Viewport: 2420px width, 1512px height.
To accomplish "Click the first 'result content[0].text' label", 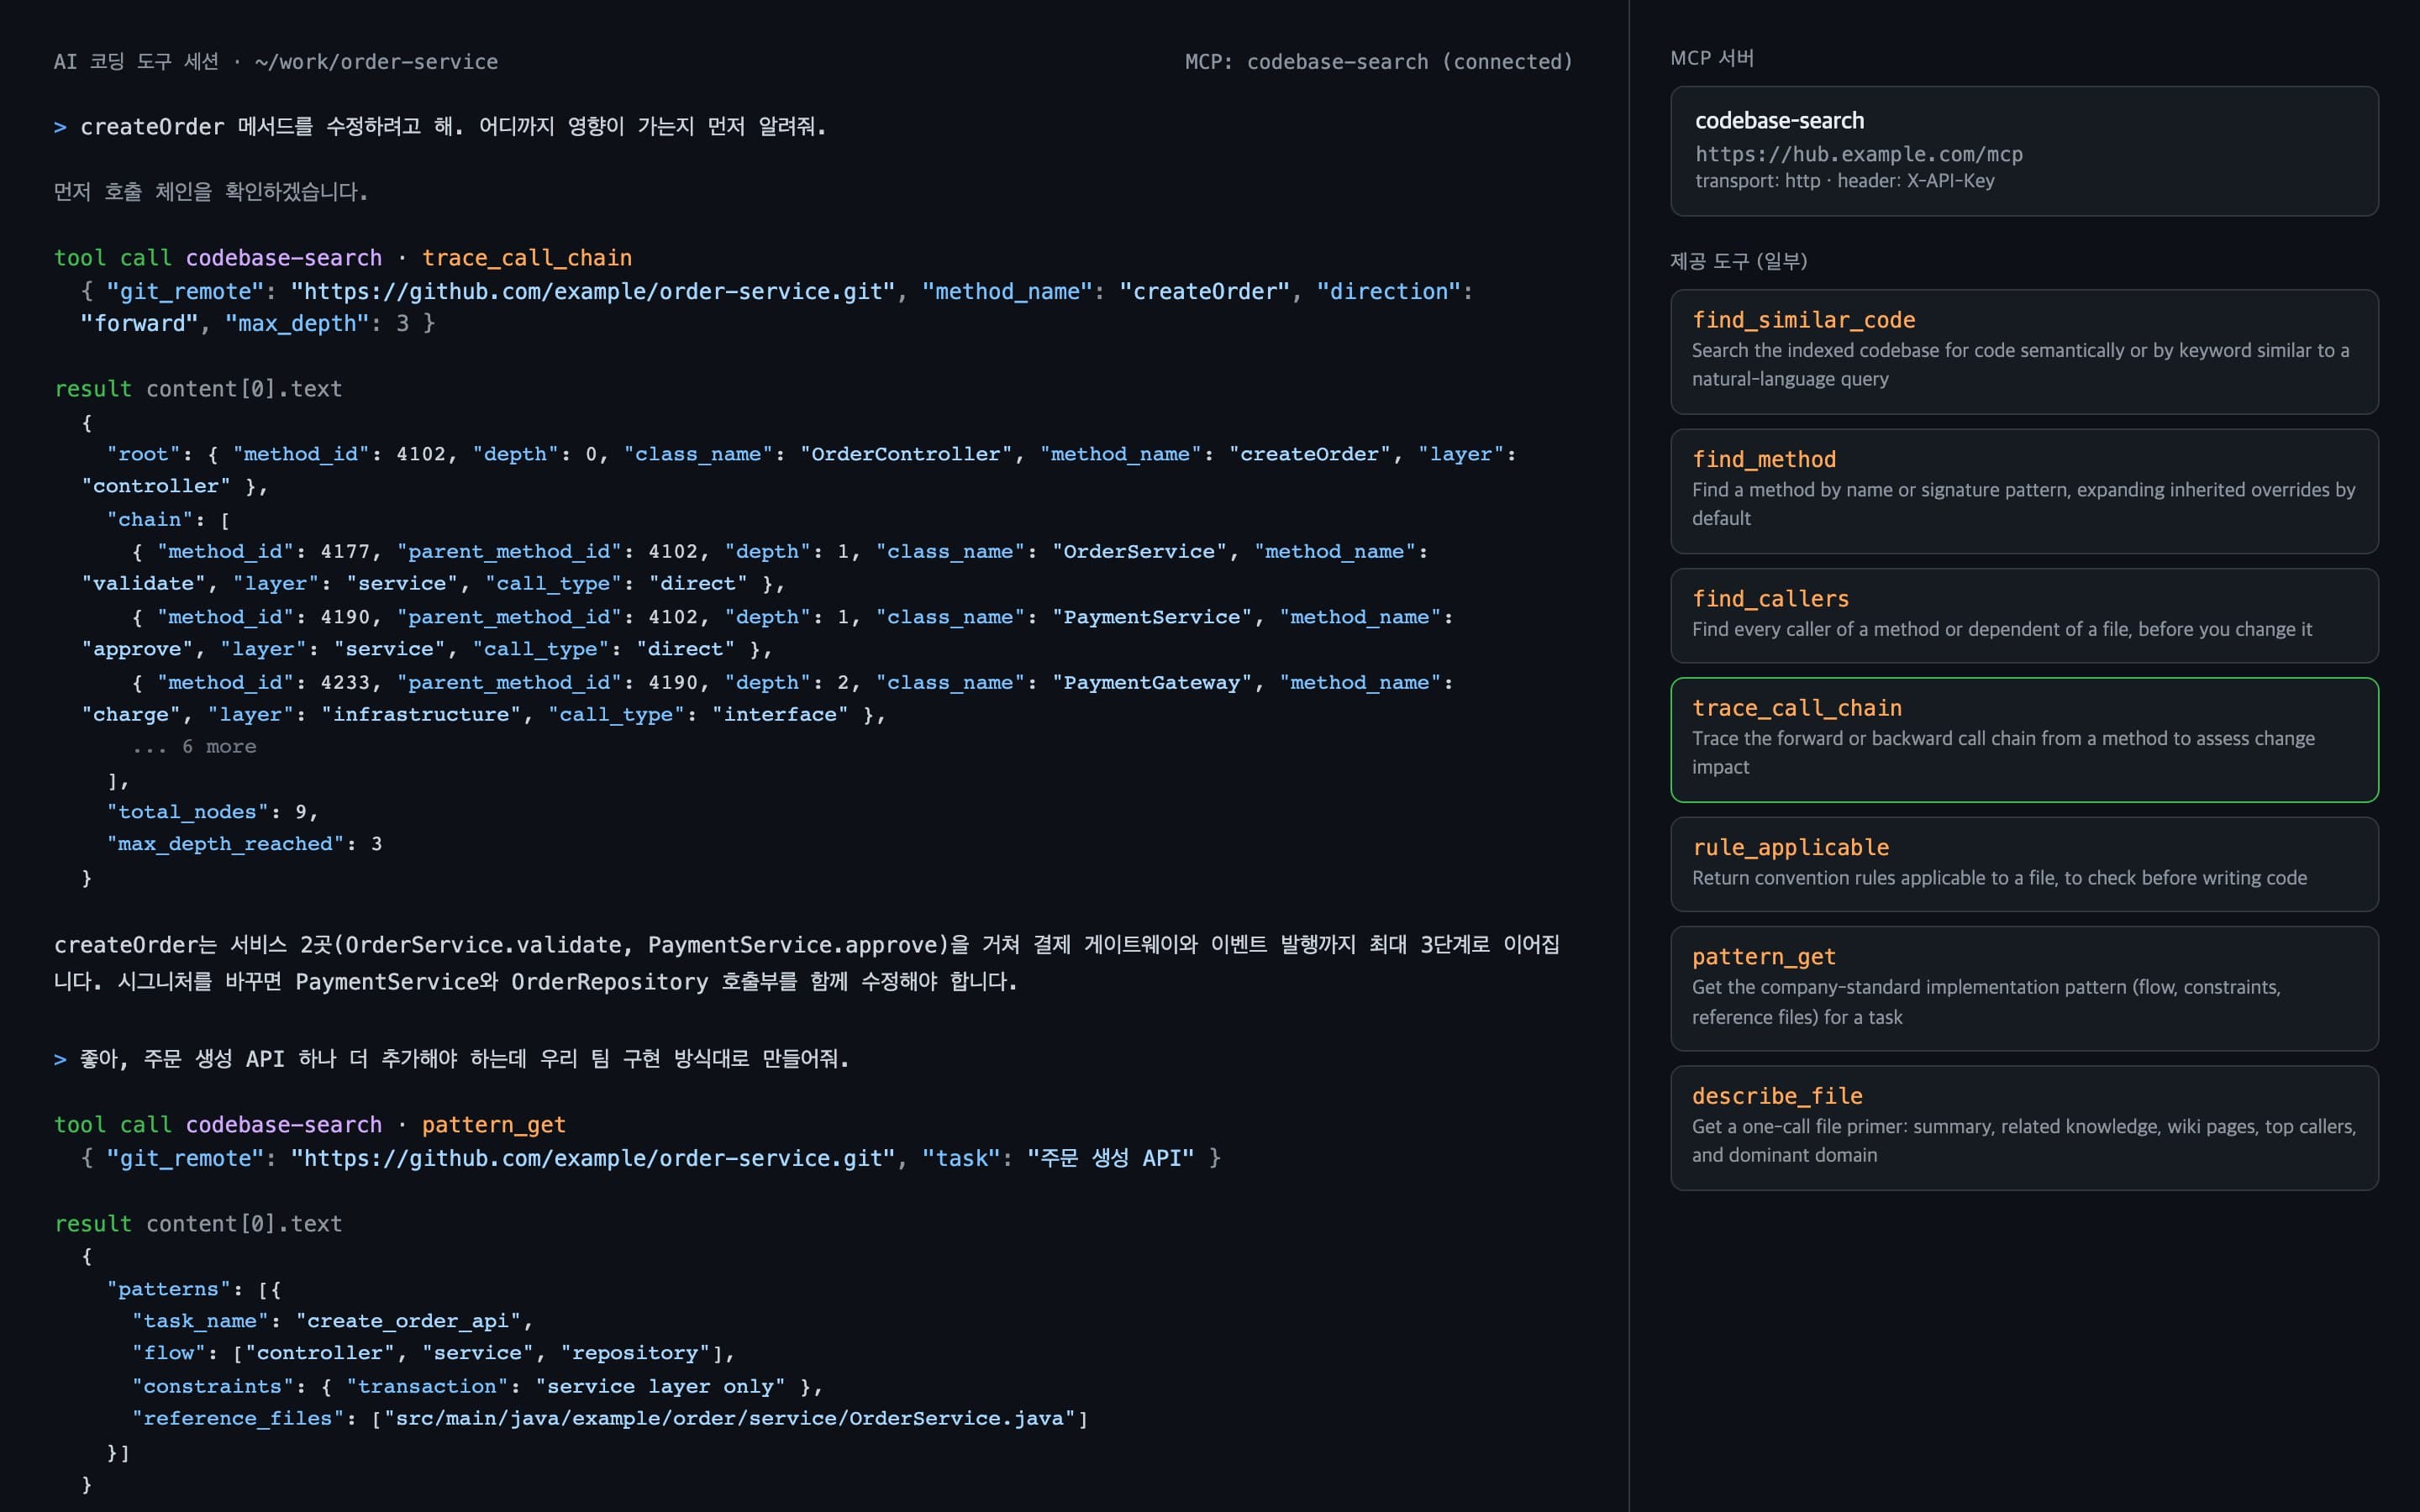I will click(198, 388).
